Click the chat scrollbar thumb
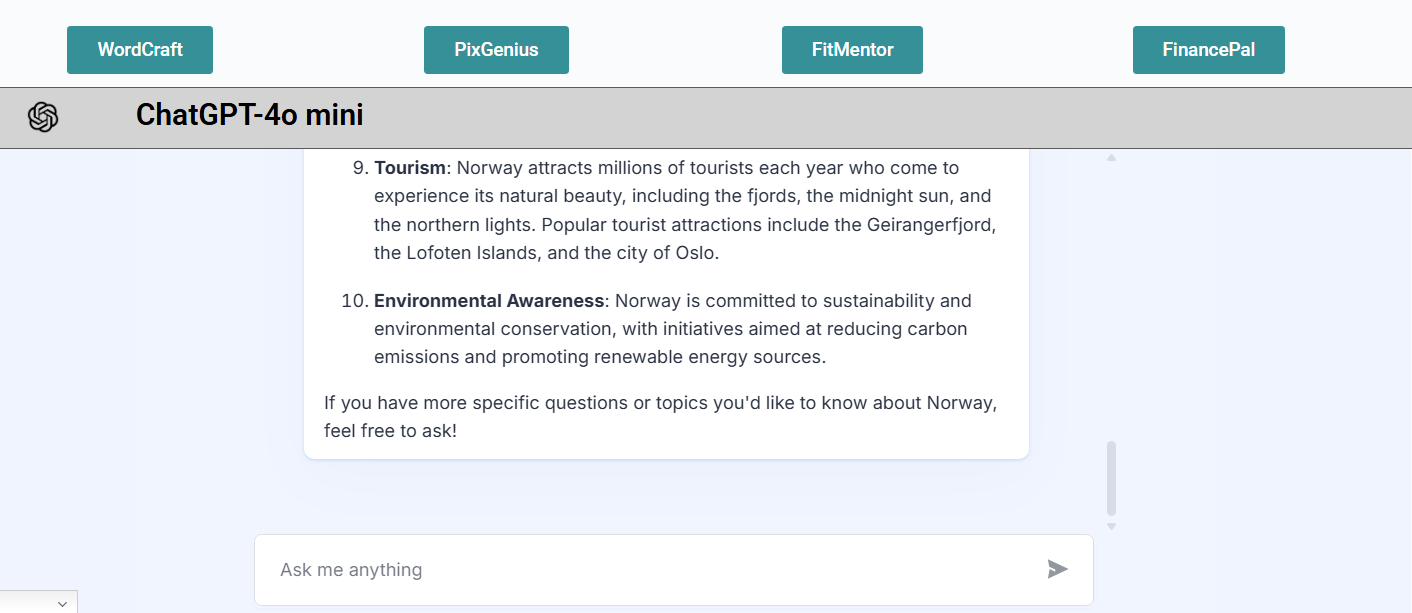The height and width of the screenshot is (613, 1412). (1111, 478)
